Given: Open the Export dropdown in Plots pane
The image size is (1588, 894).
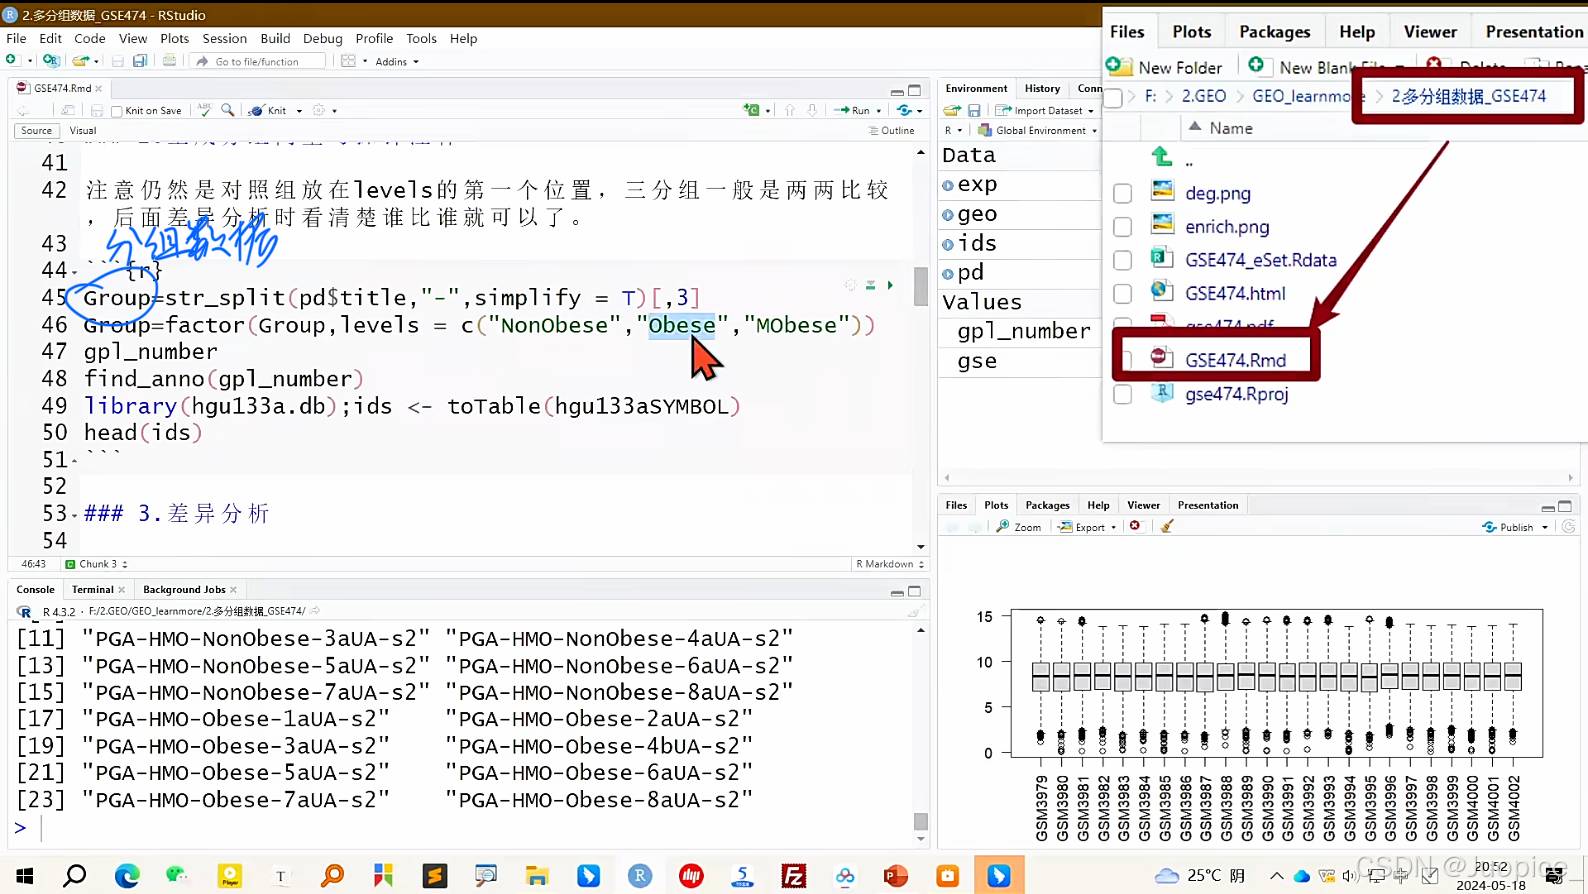Looking at the screenshot, I should (x=1087, y=527).
